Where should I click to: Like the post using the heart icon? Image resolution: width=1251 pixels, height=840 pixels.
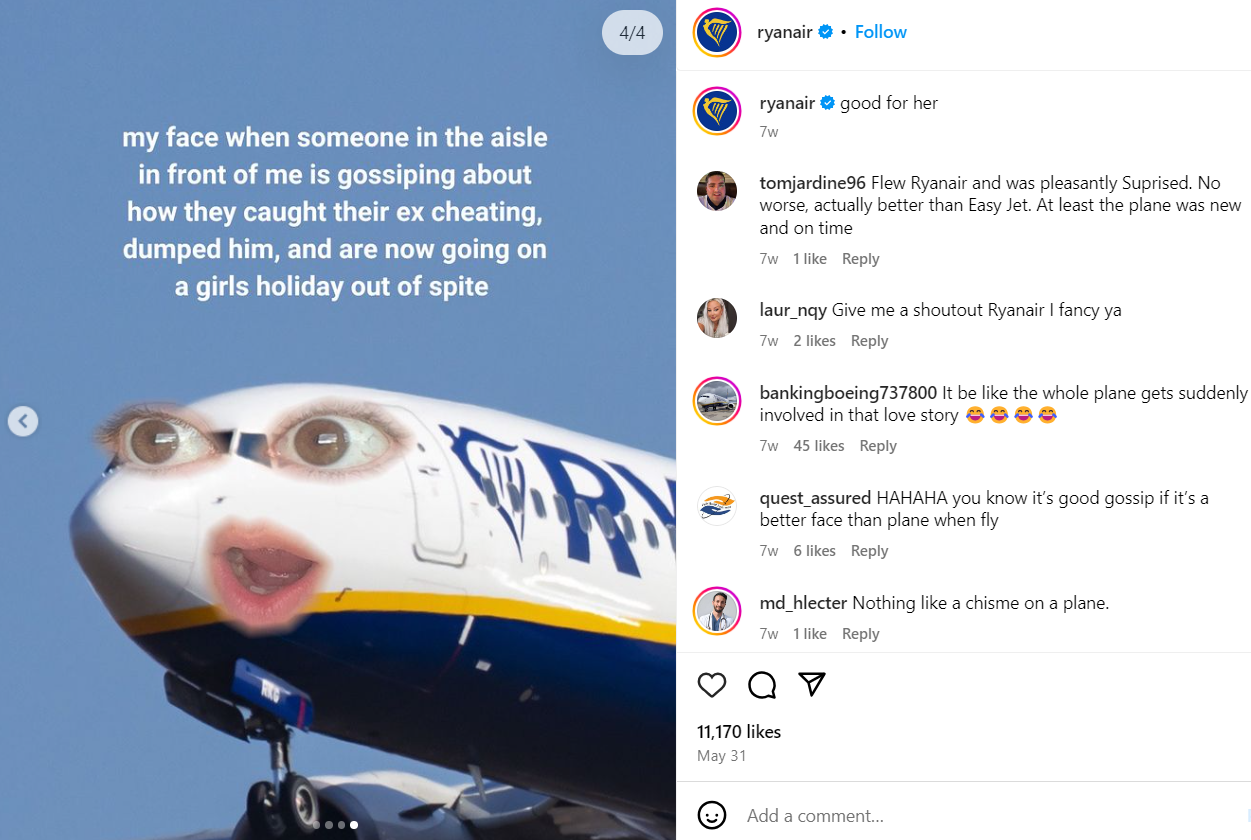click(x=711, y=685)
